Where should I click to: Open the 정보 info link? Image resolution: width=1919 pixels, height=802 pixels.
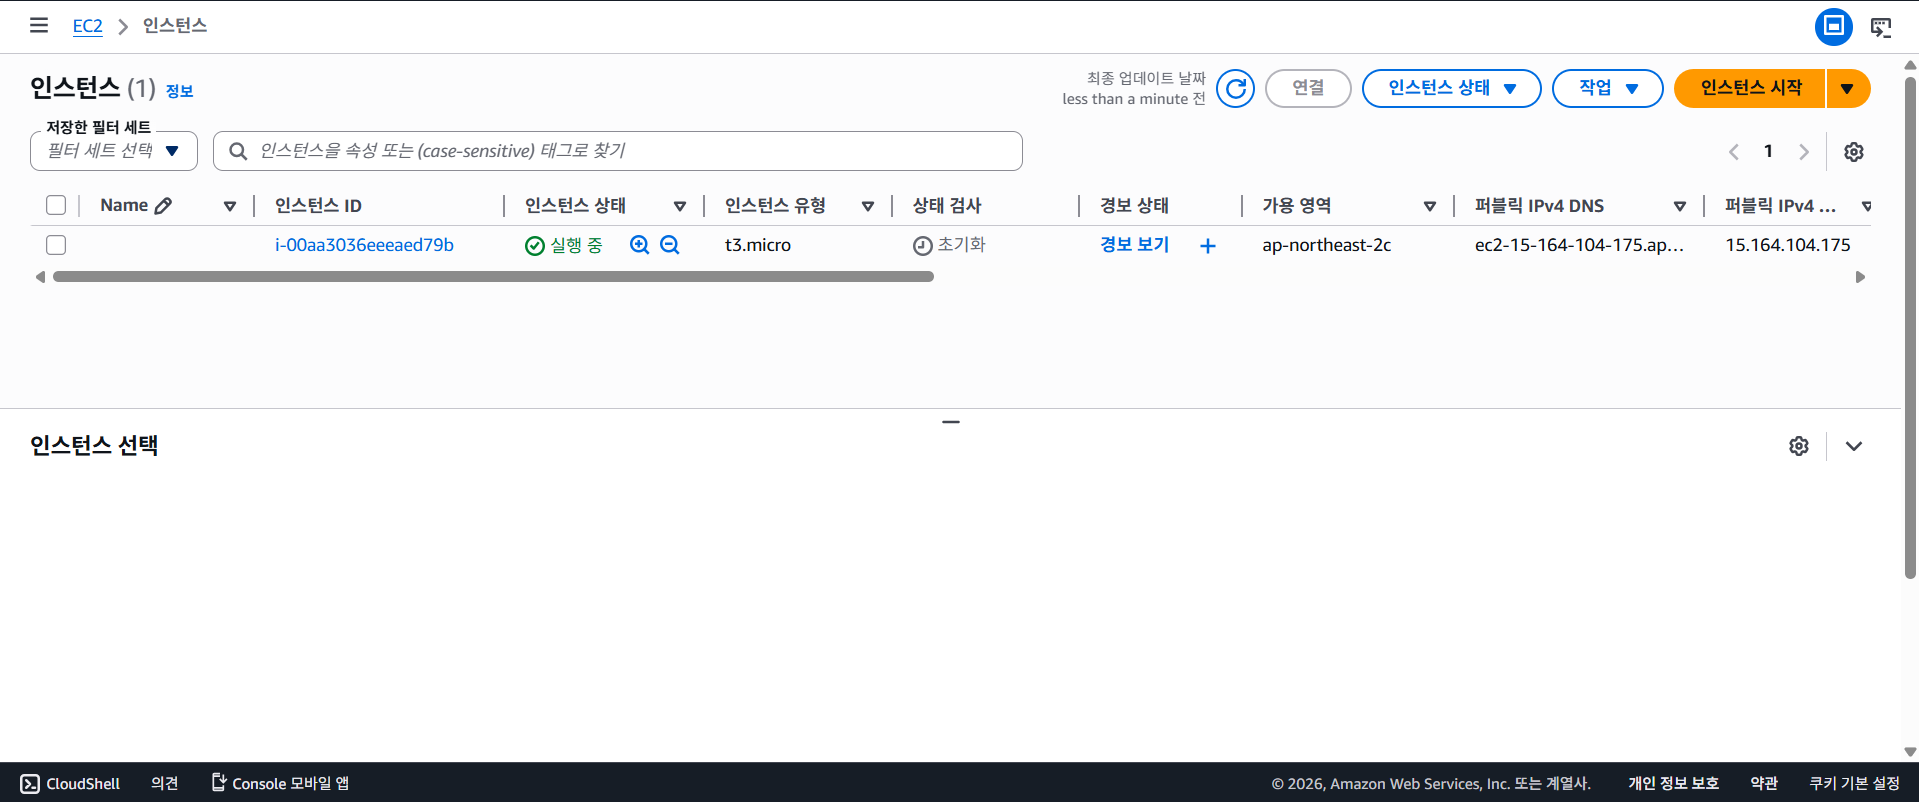pos(179,91)
